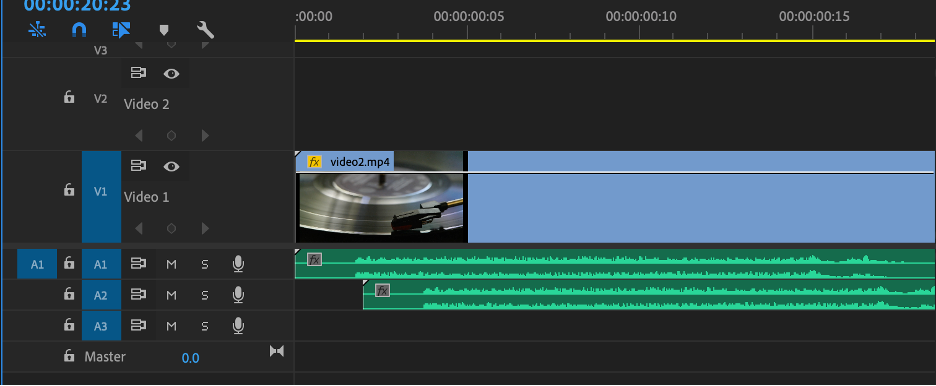This screenshot has height=386, width=936.
Task: Toggle lock on Master track
Action: [x=69, y=356]
